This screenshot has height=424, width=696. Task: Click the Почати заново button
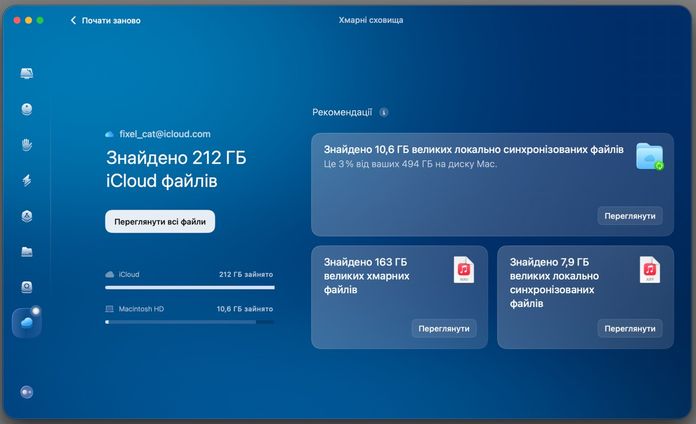pyautogui.click(x=106, y=20)
